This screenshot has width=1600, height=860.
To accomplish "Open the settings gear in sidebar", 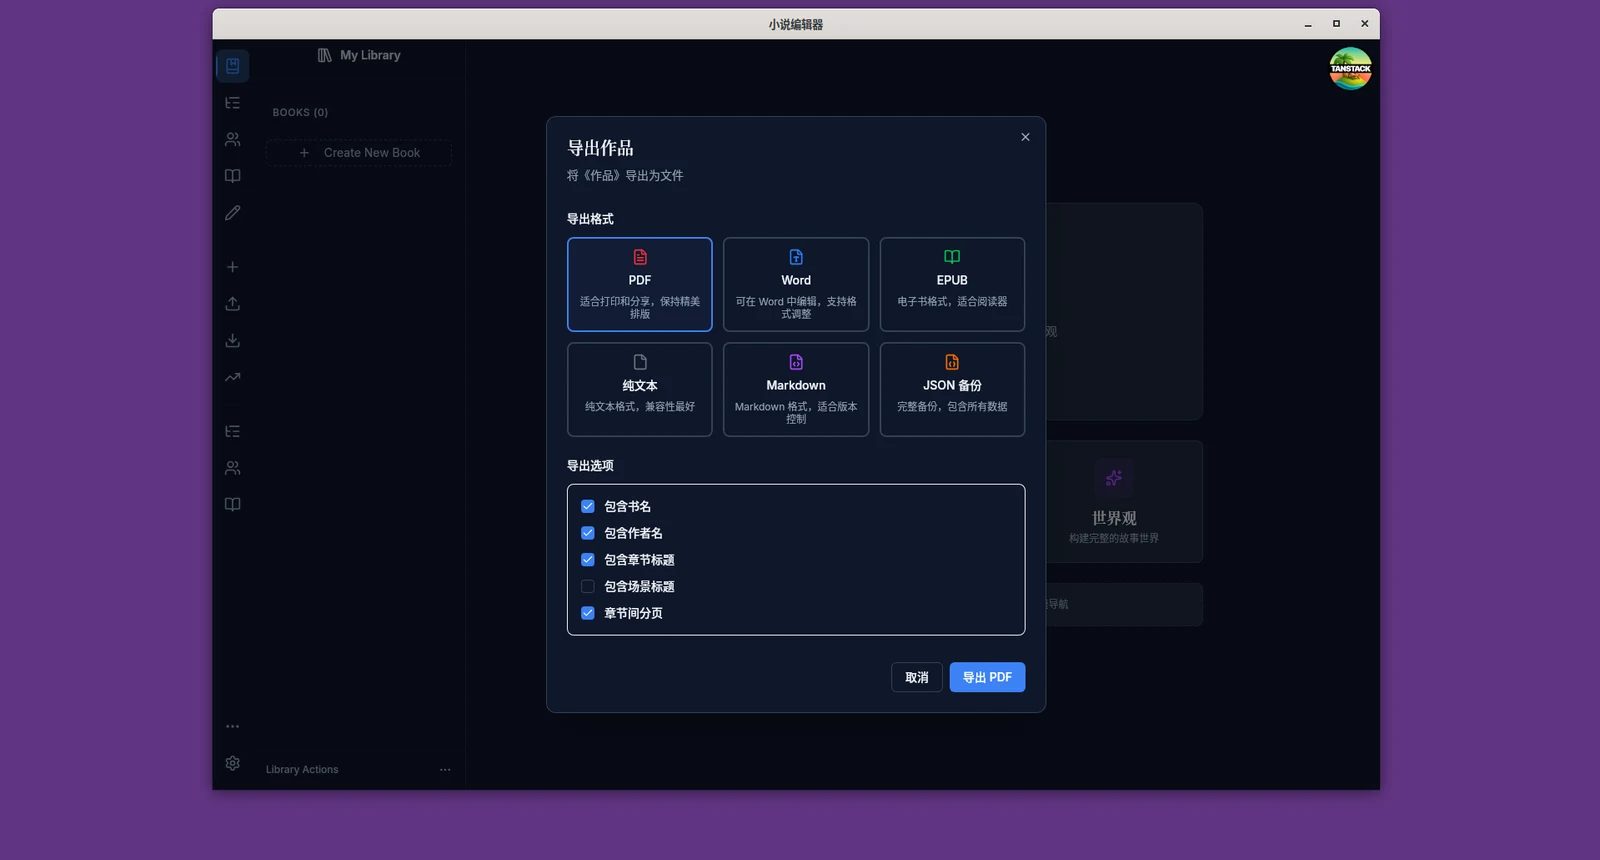I will pos(233,763).
